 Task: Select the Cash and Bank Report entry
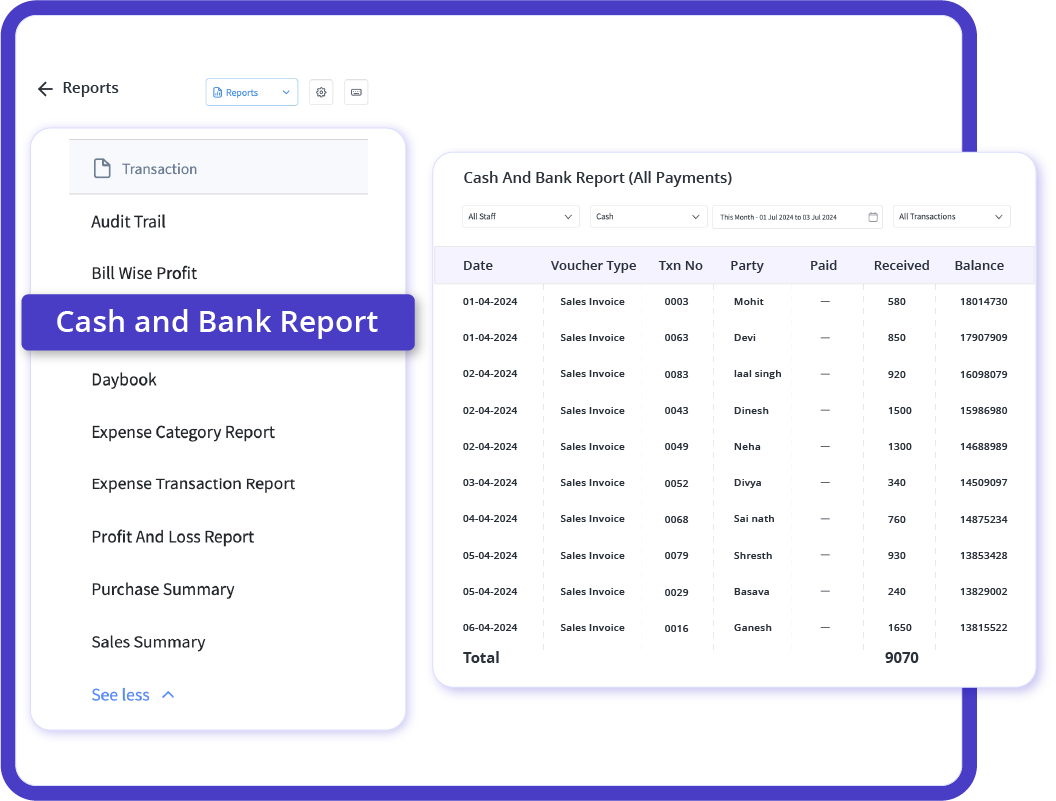218,322
